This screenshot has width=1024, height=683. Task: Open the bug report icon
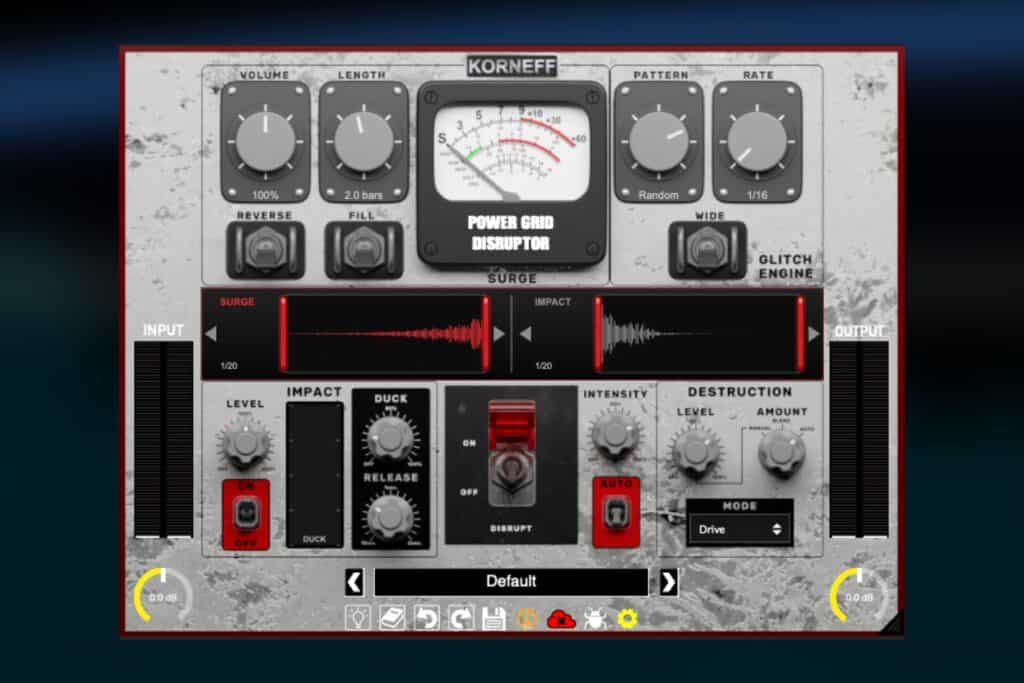(595, 618)
